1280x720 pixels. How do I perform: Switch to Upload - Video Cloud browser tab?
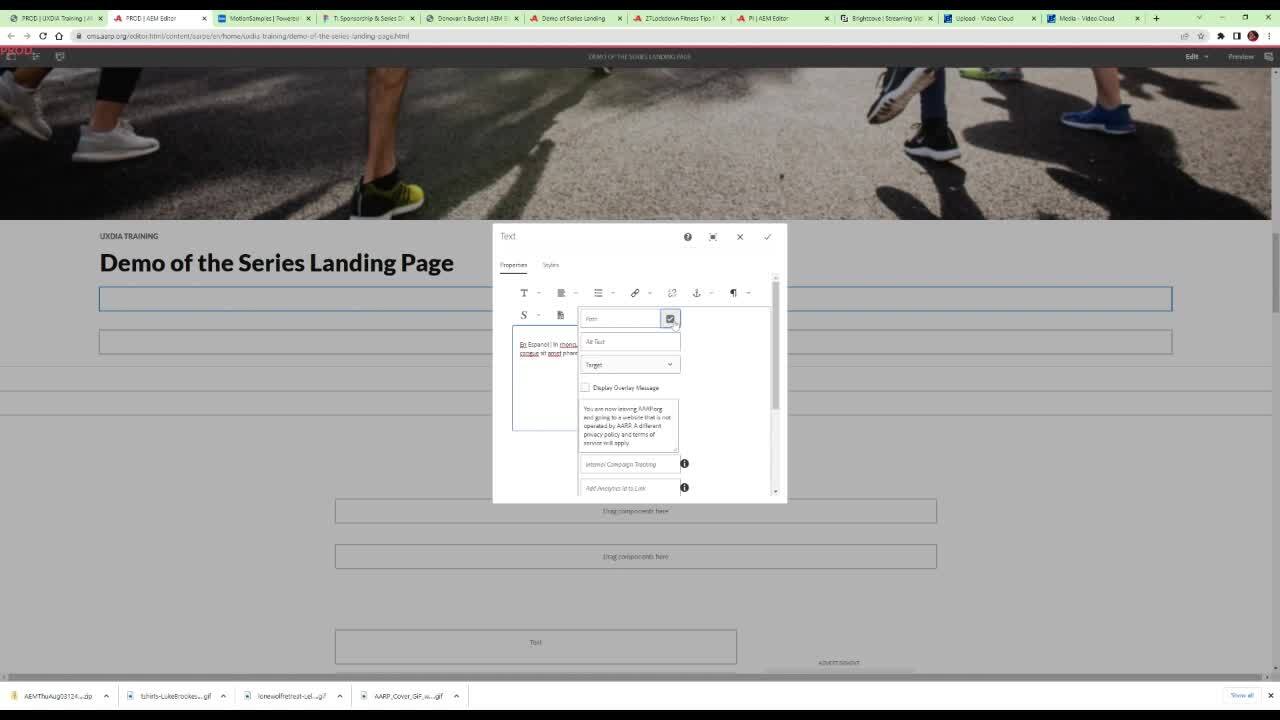click(990, 18)
